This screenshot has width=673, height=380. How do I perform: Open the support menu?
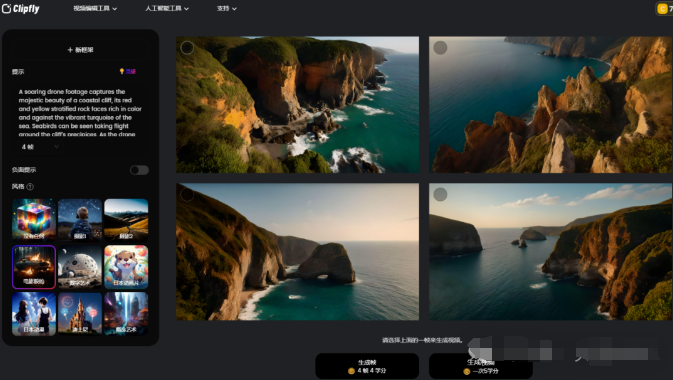click(x=227, y=9)
